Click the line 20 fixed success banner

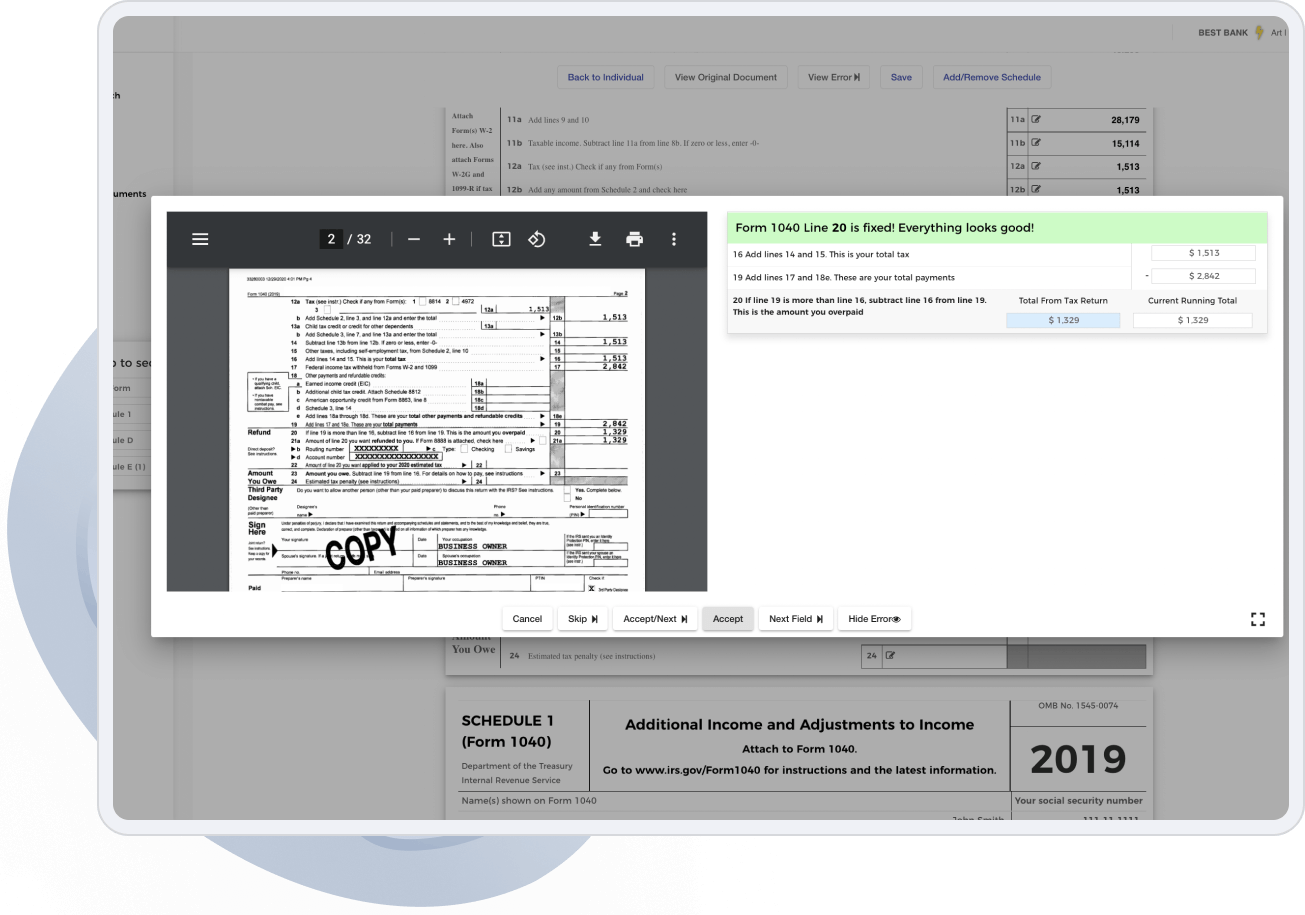pos(997,228)
